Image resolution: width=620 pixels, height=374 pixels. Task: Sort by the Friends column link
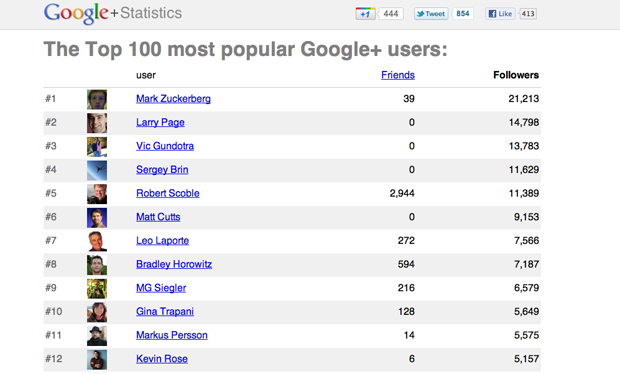click(398, 75)
